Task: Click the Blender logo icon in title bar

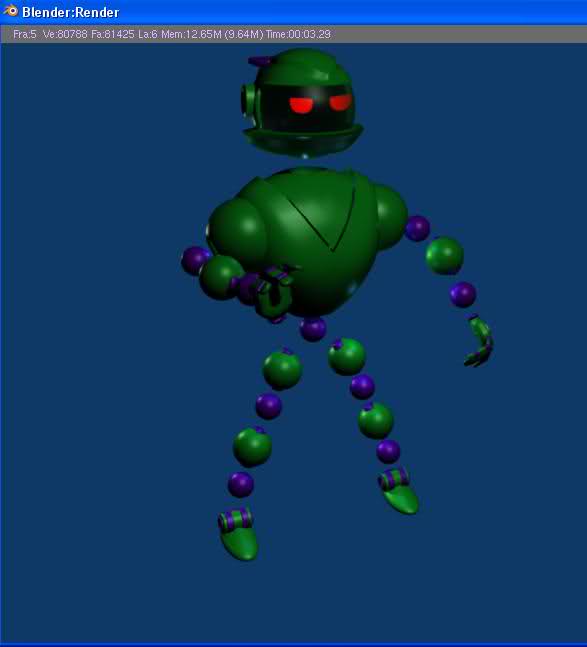Action: click(x=10, y=11)
